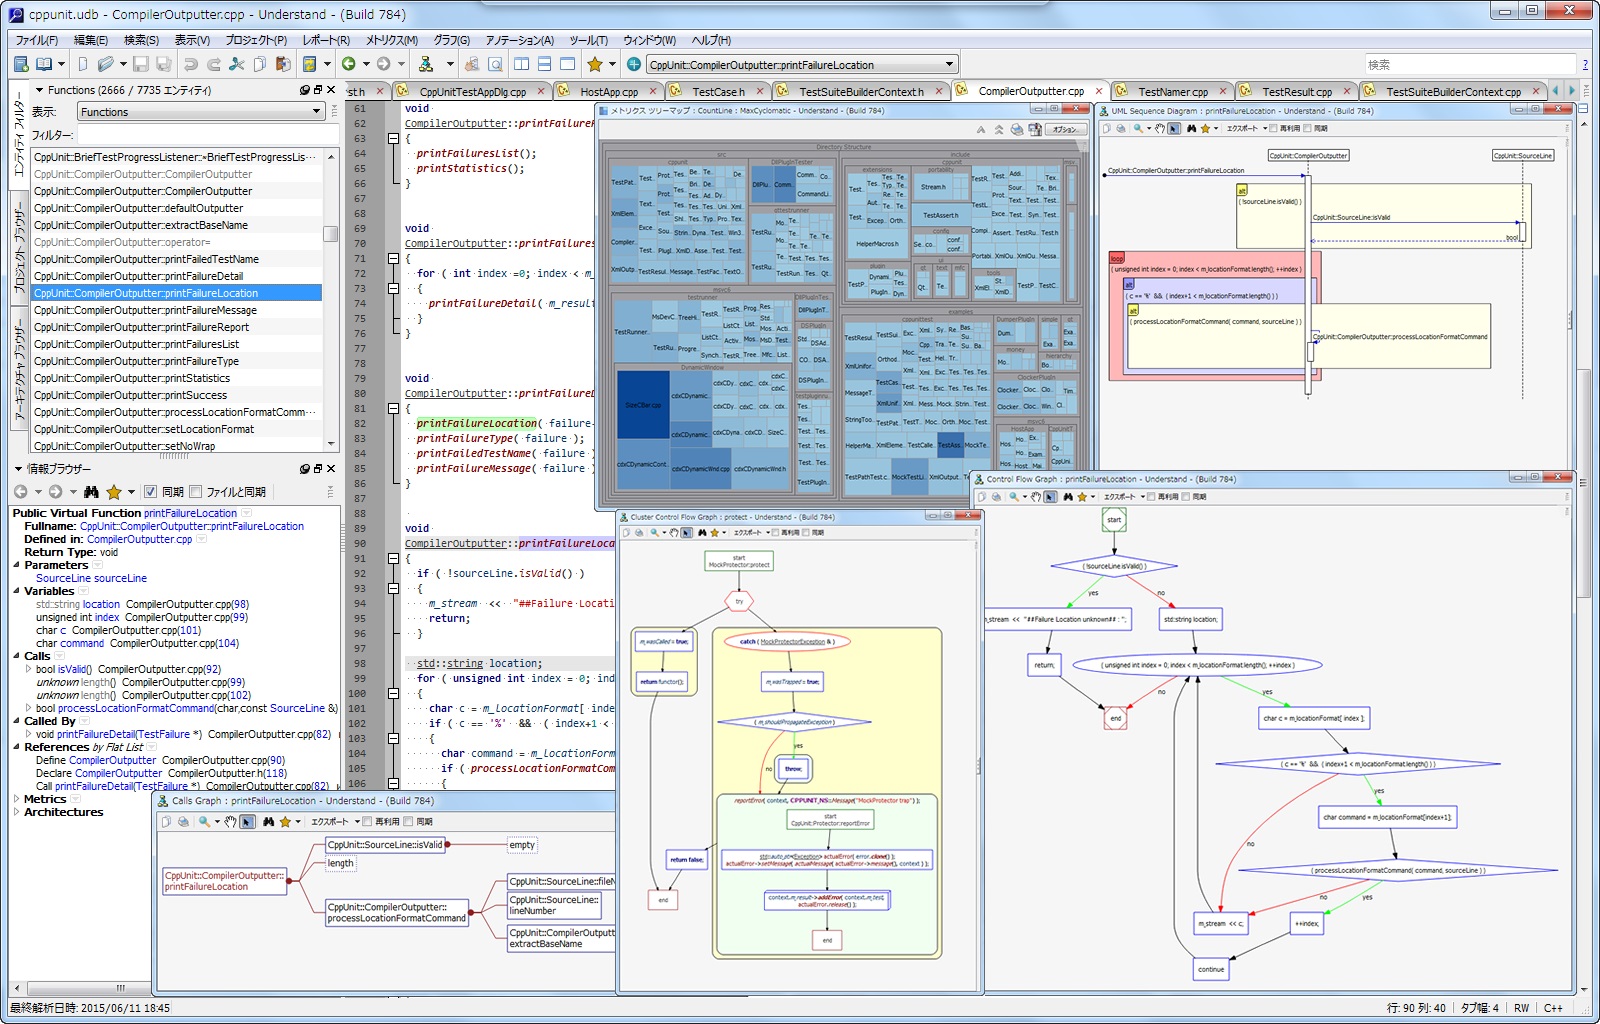
Task: Click the green plus icon beside scope box
Action: (634, 64)
